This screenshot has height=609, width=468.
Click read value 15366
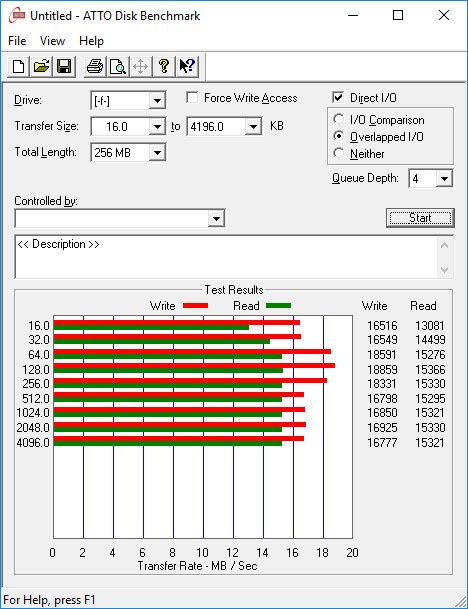click(x=430, y=369)
